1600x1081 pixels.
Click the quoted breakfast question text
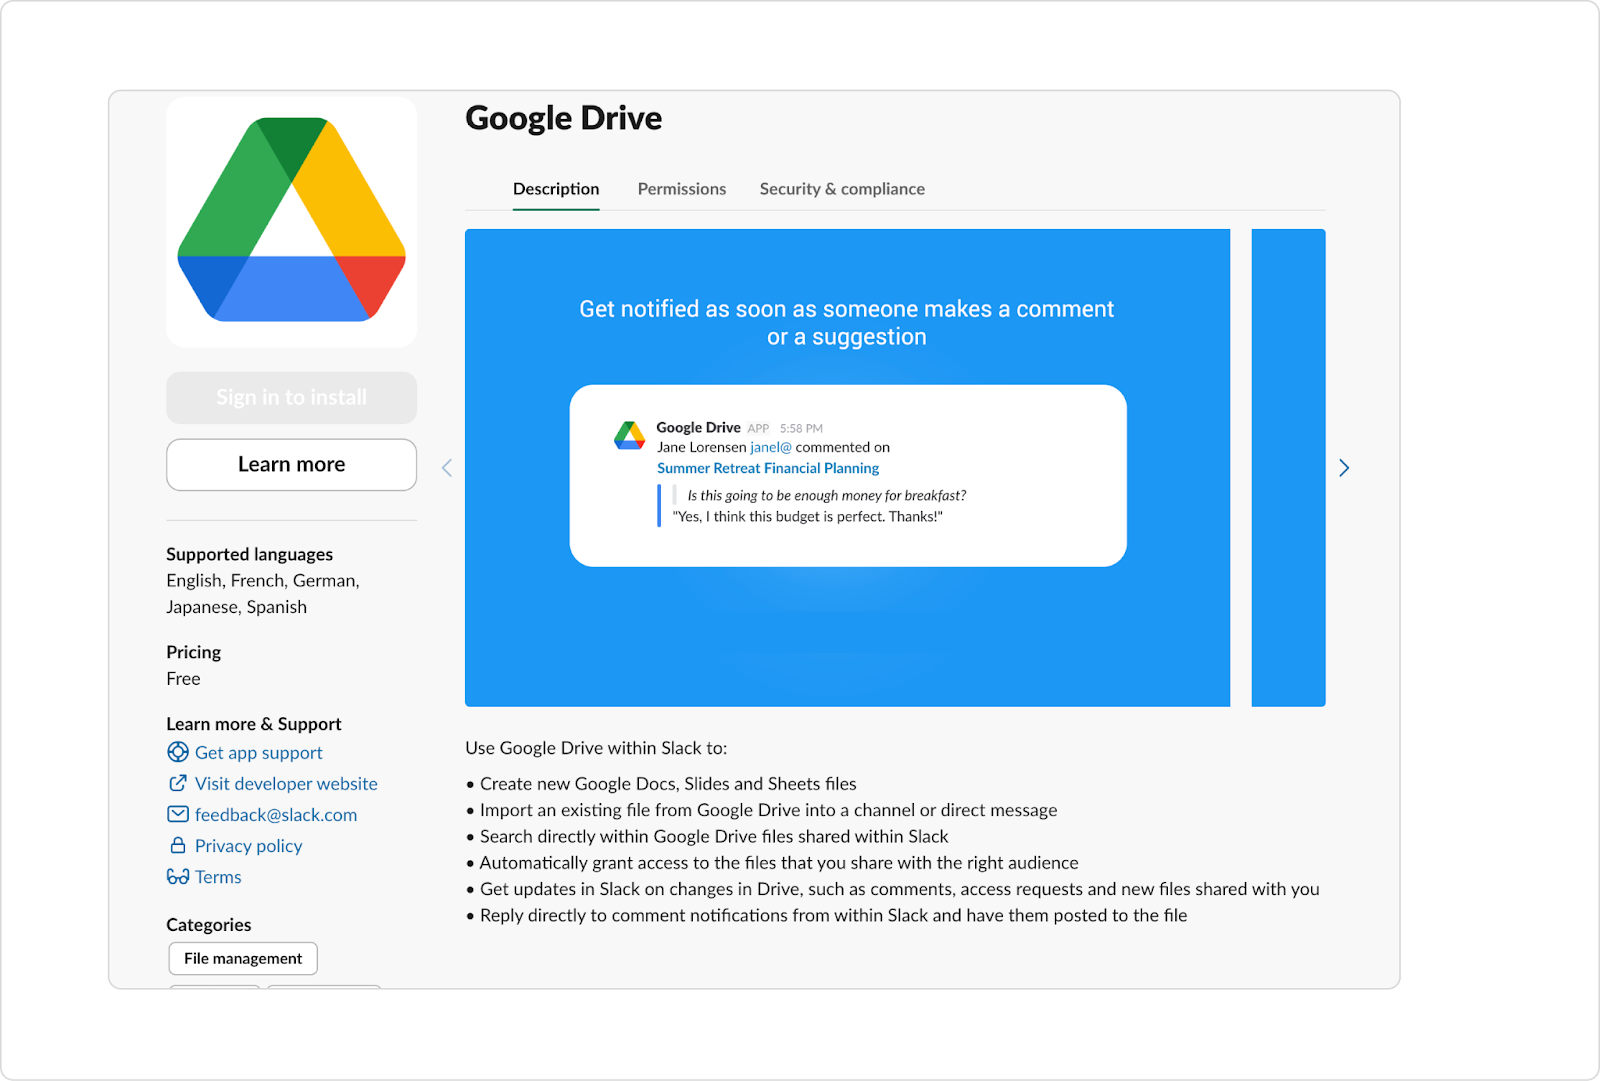click(826, 495)
